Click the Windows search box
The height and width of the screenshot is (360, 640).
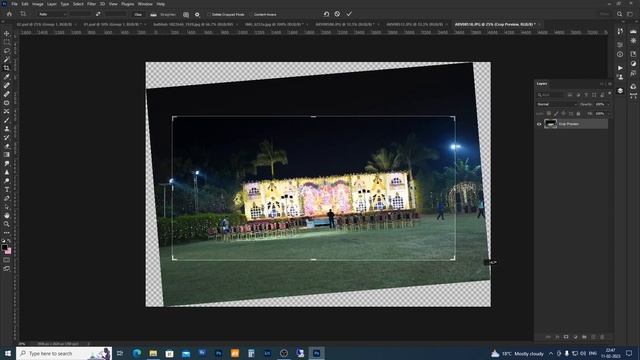click(64, 353)
